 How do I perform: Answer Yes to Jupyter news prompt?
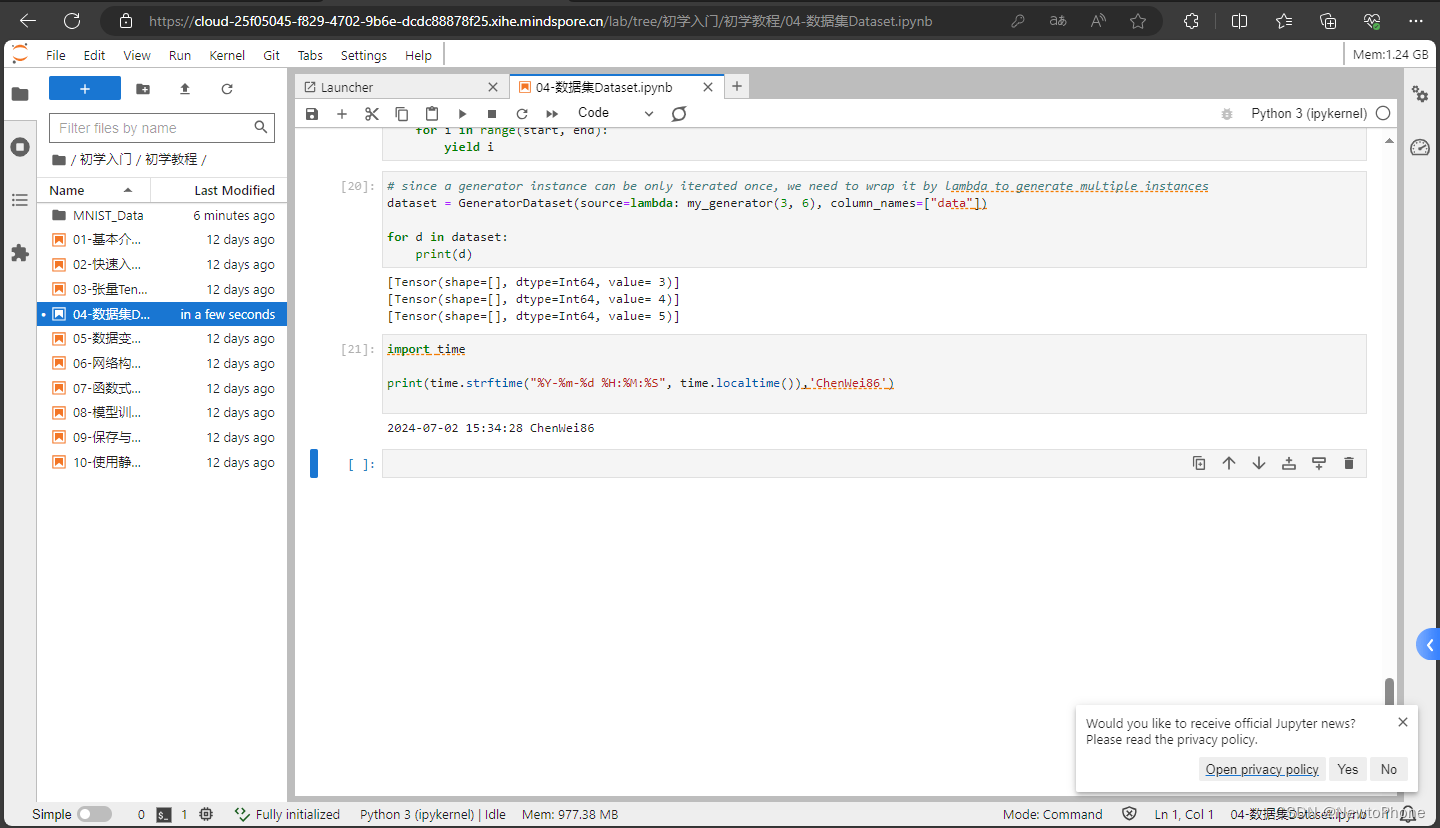[1348, 769]
